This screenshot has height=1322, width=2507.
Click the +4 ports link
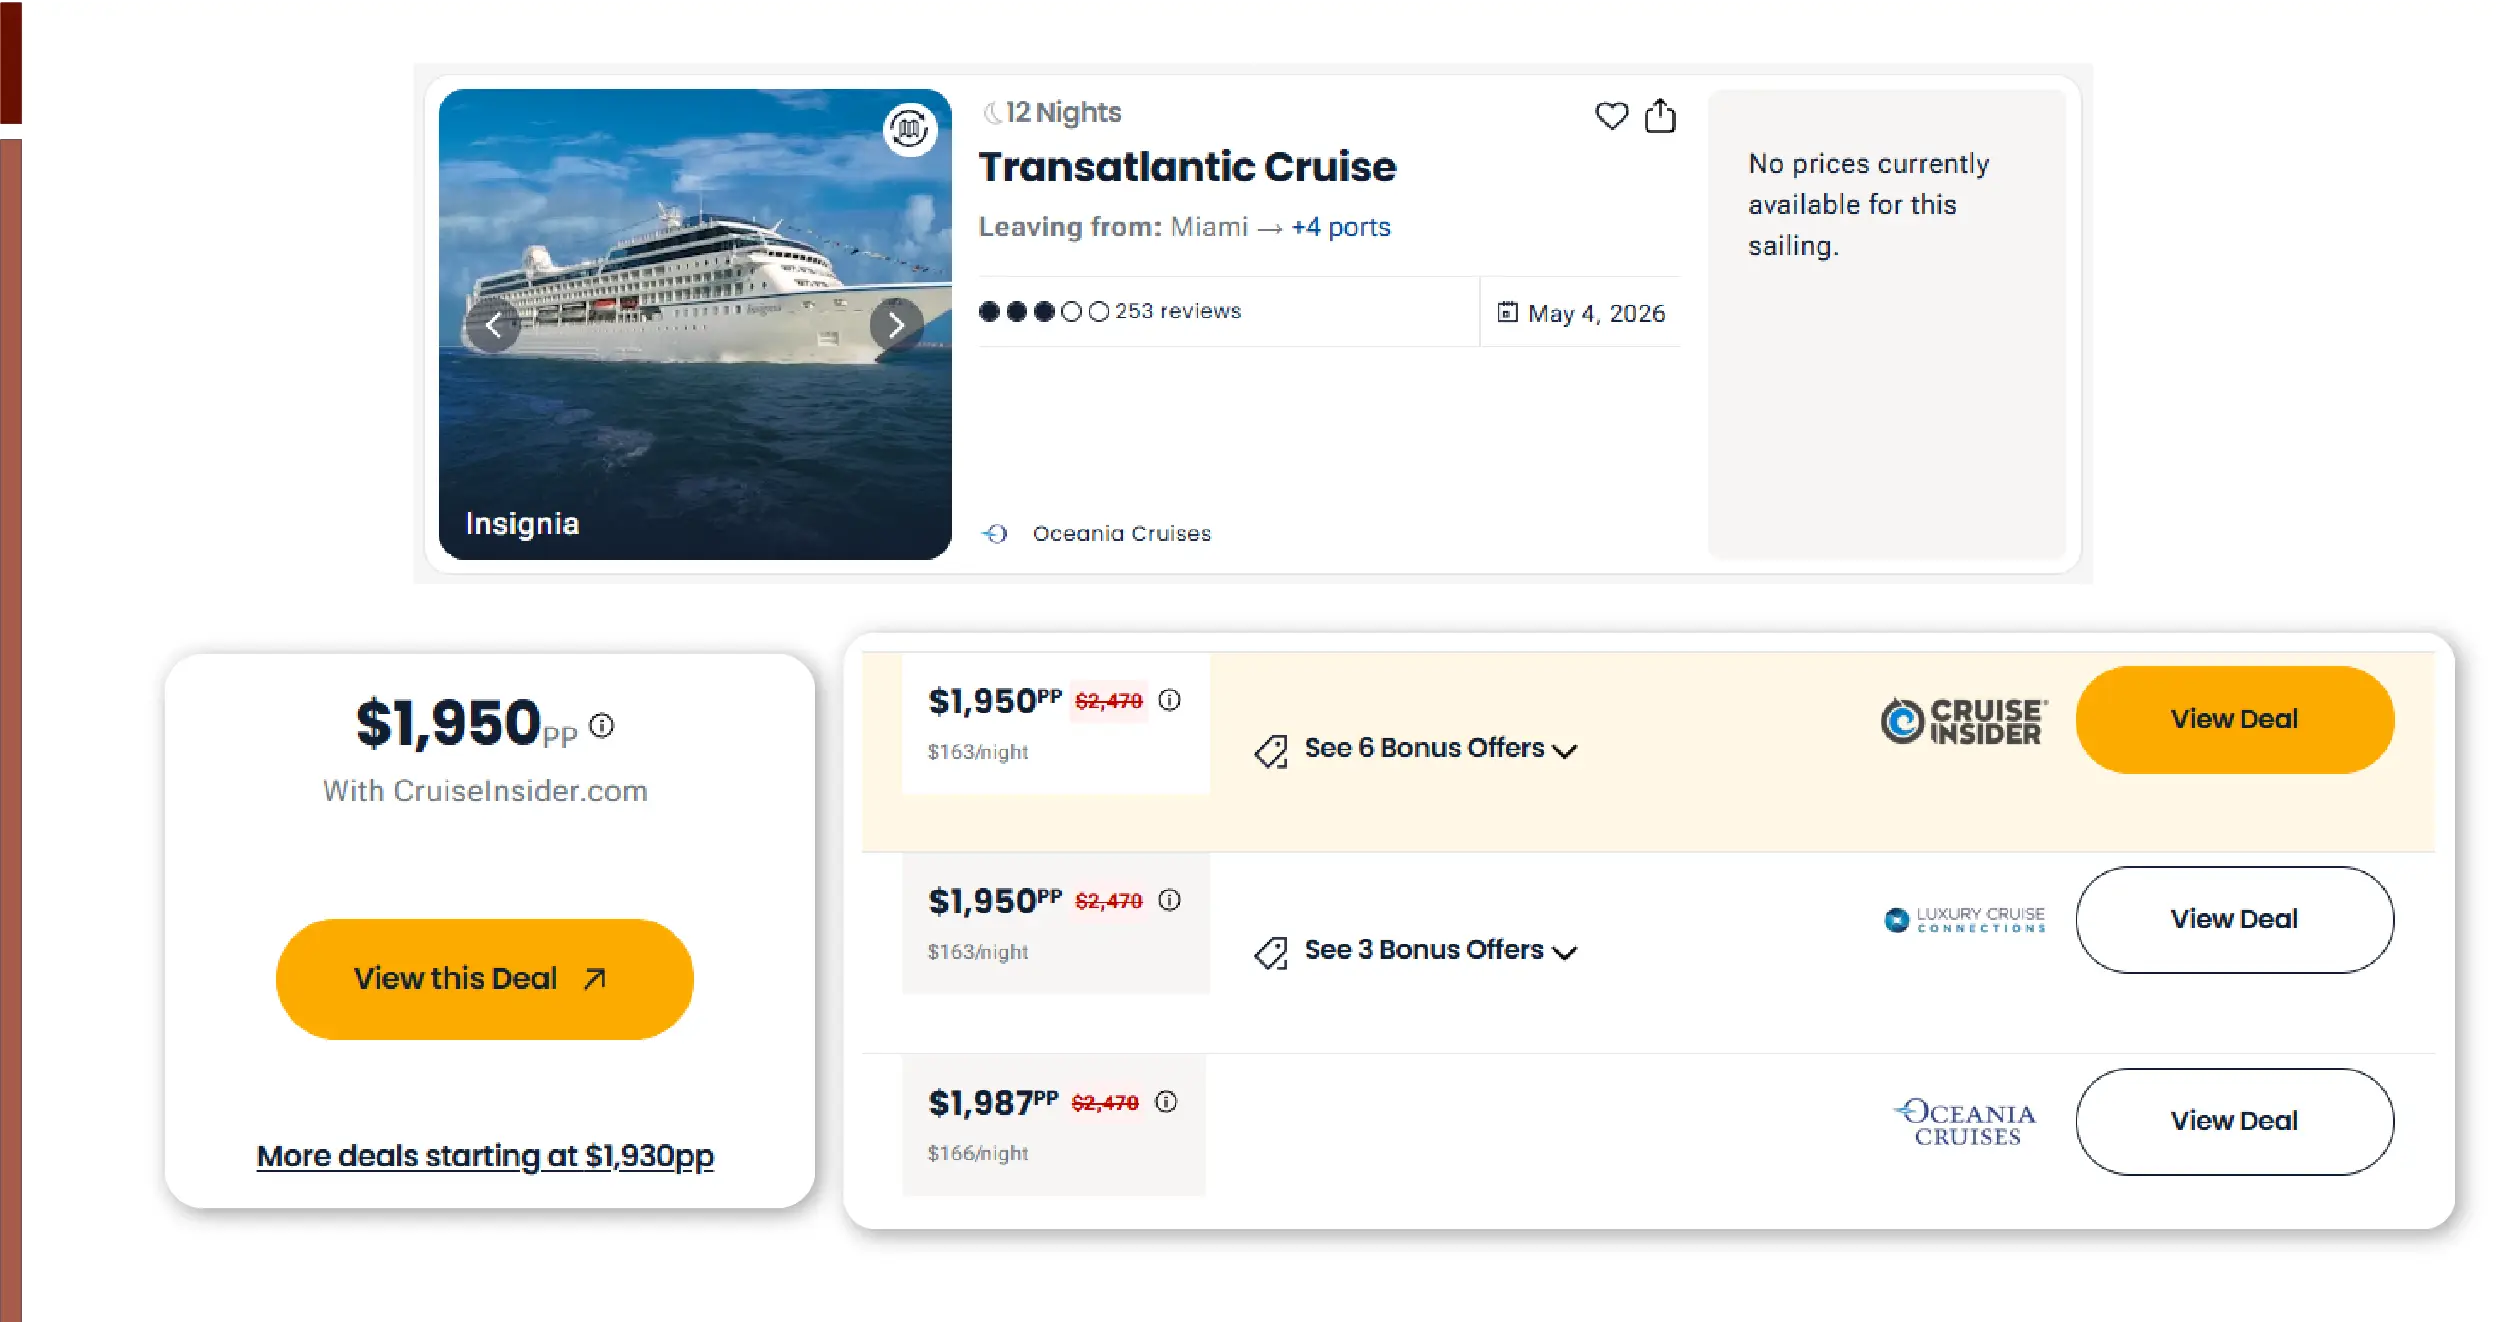click(x=1340, y=227)
